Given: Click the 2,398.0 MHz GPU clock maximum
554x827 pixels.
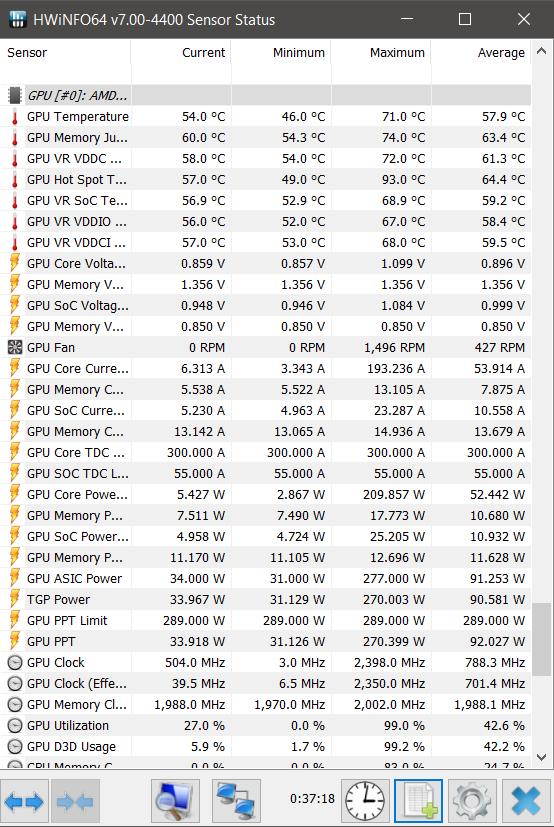Looking at the screenshot, I should [390, 662].
